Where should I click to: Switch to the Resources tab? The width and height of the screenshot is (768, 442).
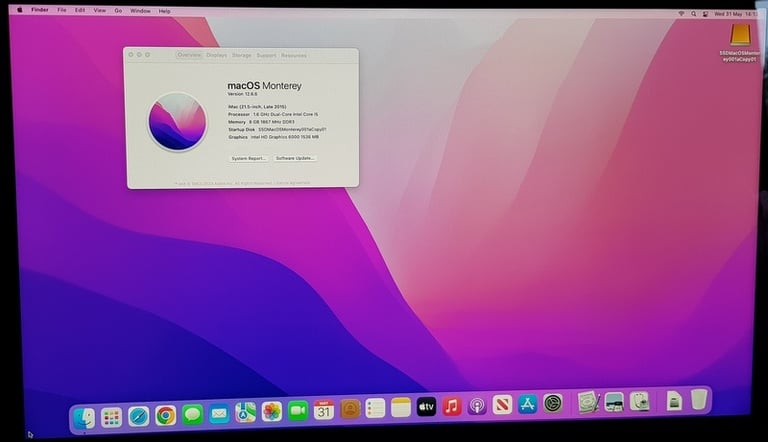[x=294, y=55]
